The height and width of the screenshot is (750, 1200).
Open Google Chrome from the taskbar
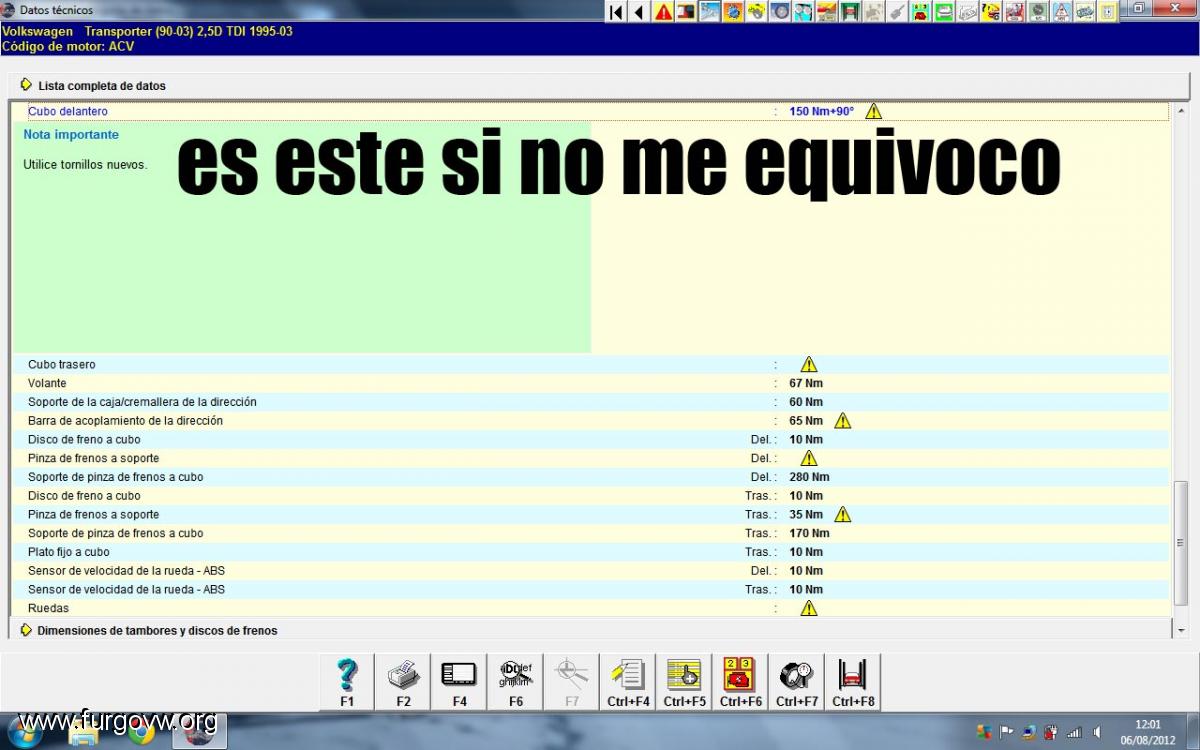(x=141, y=732)
